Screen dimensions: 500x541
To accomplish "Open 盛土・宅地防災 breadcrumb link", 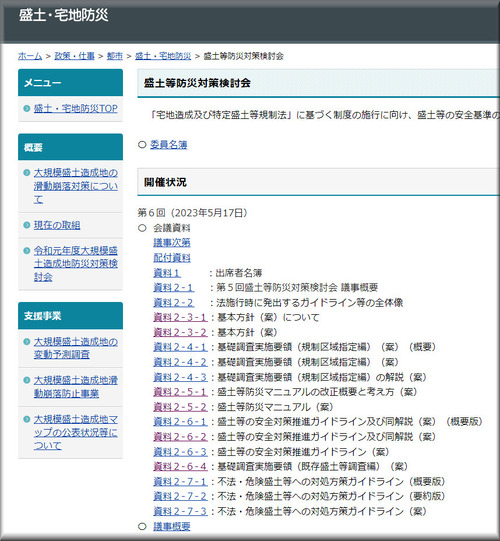I will point(163,56).
